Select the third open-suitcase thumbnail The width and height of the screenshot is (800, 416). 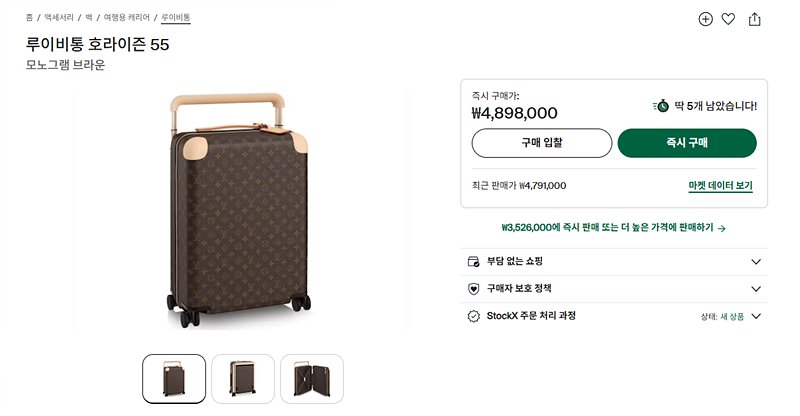click(312, 379)
